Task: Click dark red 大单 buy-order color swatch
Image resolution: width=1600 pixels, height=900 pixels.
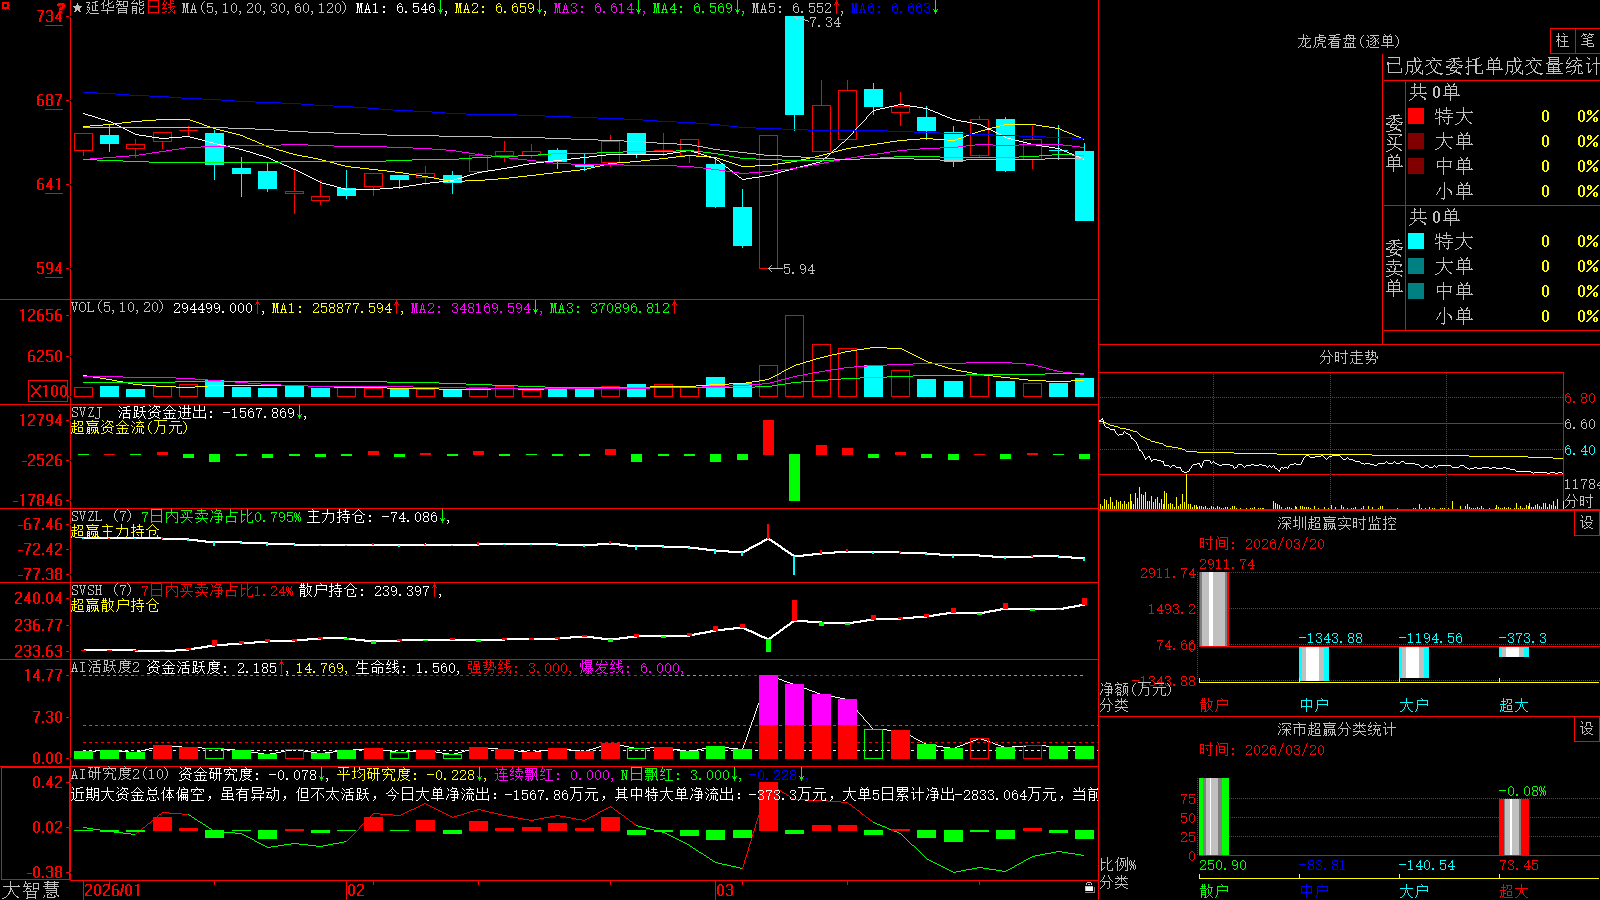Action: pyautogui.click(x=1416, y=141)
